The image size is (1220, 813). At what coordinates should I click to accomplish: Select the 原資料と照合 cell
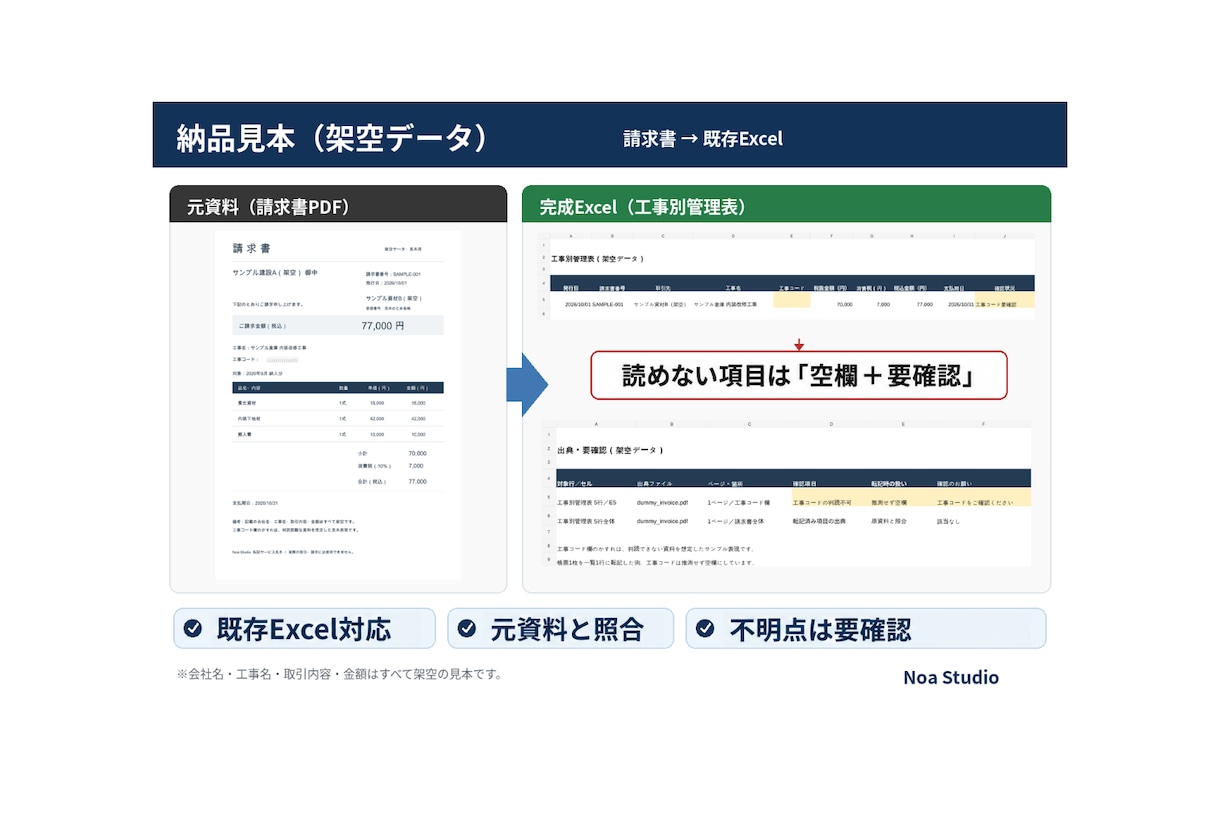tap(889, 521)
